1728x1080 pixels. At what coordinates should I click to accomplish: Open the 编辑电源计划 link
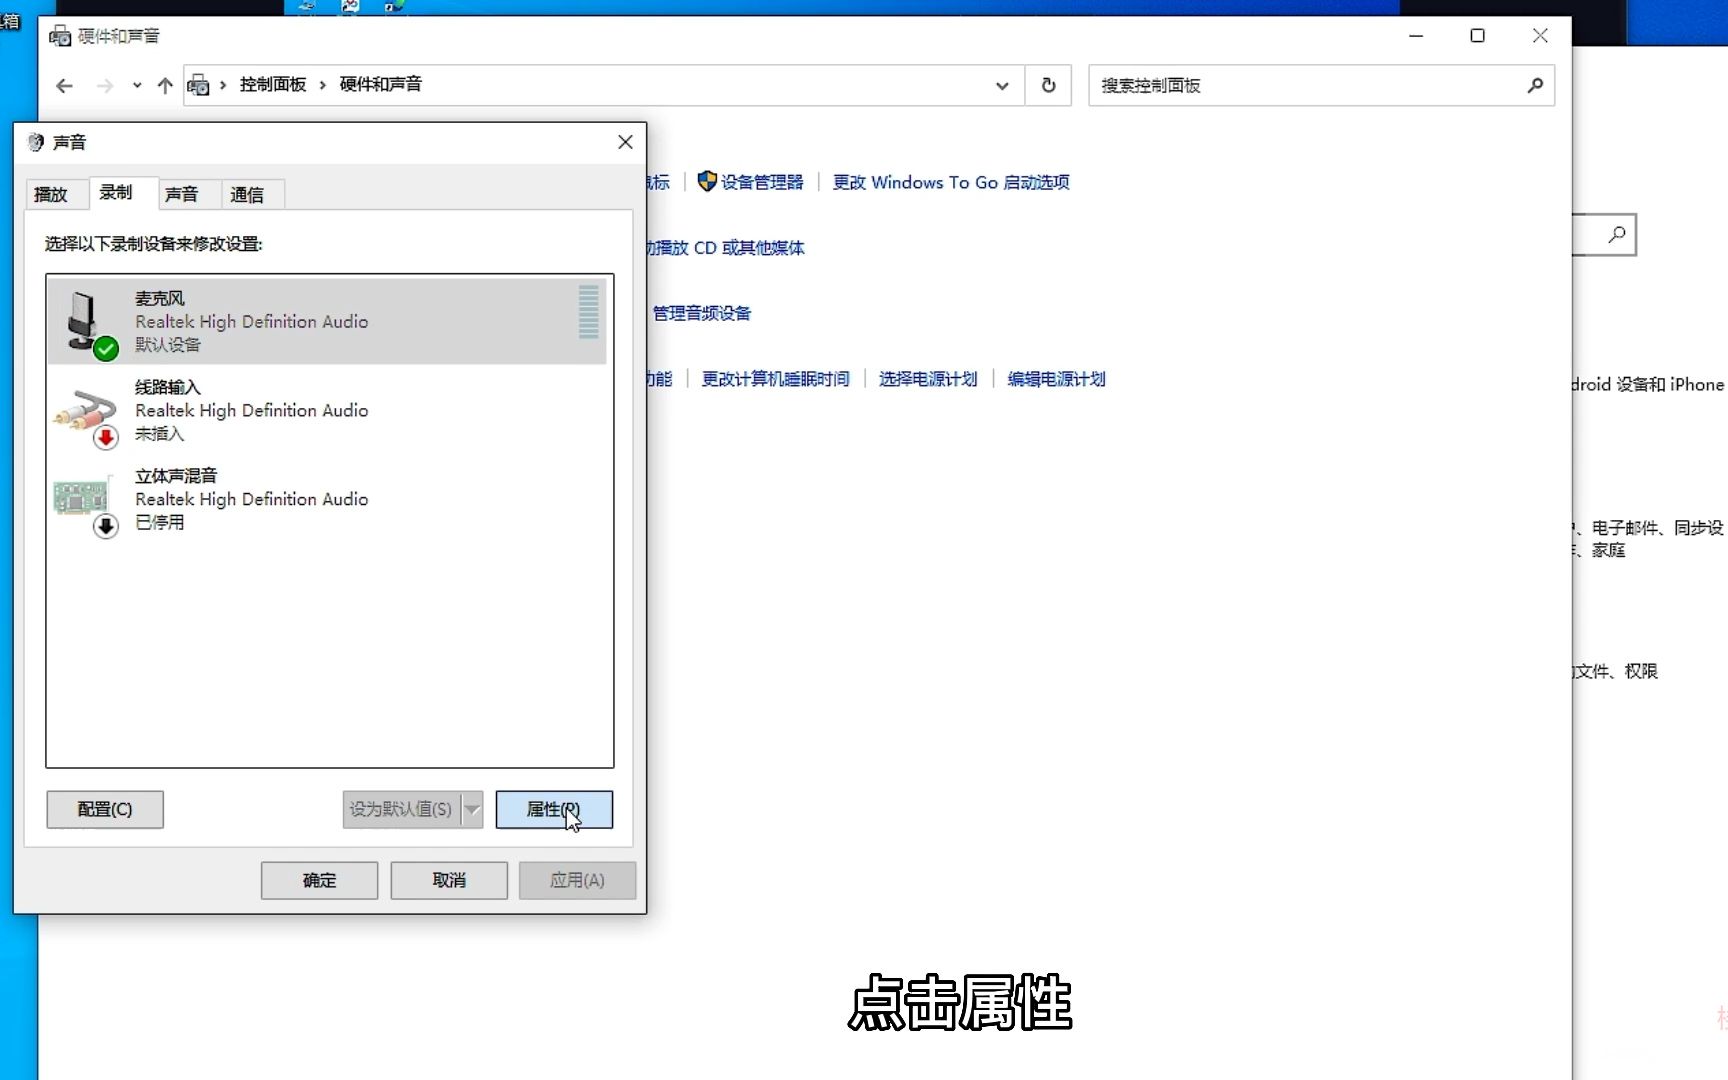tap(1057, 379)
